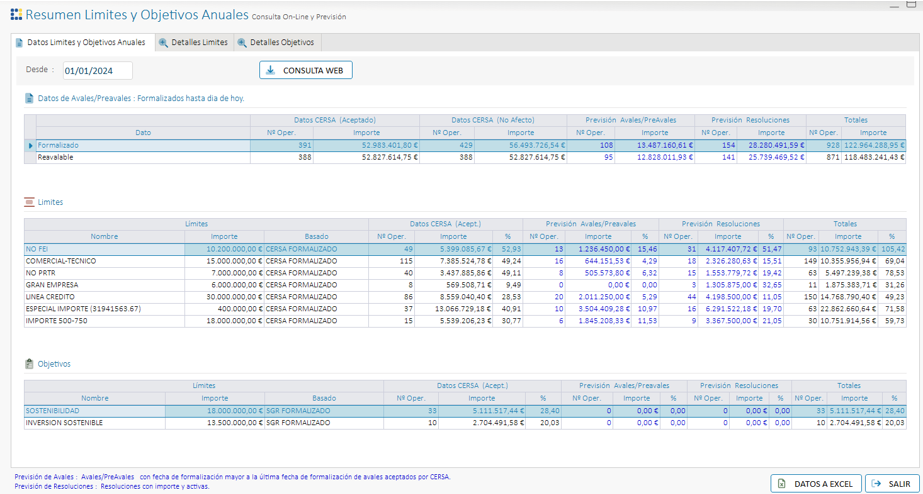923x494 pixels.
Task: Click the 122.964.288,95 € total cell
Action: [874, 145]
